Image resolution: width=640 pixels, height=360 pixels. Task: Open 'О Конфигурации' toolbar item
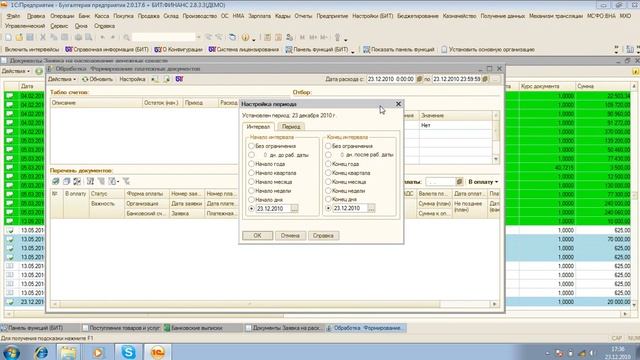(178, 49)
